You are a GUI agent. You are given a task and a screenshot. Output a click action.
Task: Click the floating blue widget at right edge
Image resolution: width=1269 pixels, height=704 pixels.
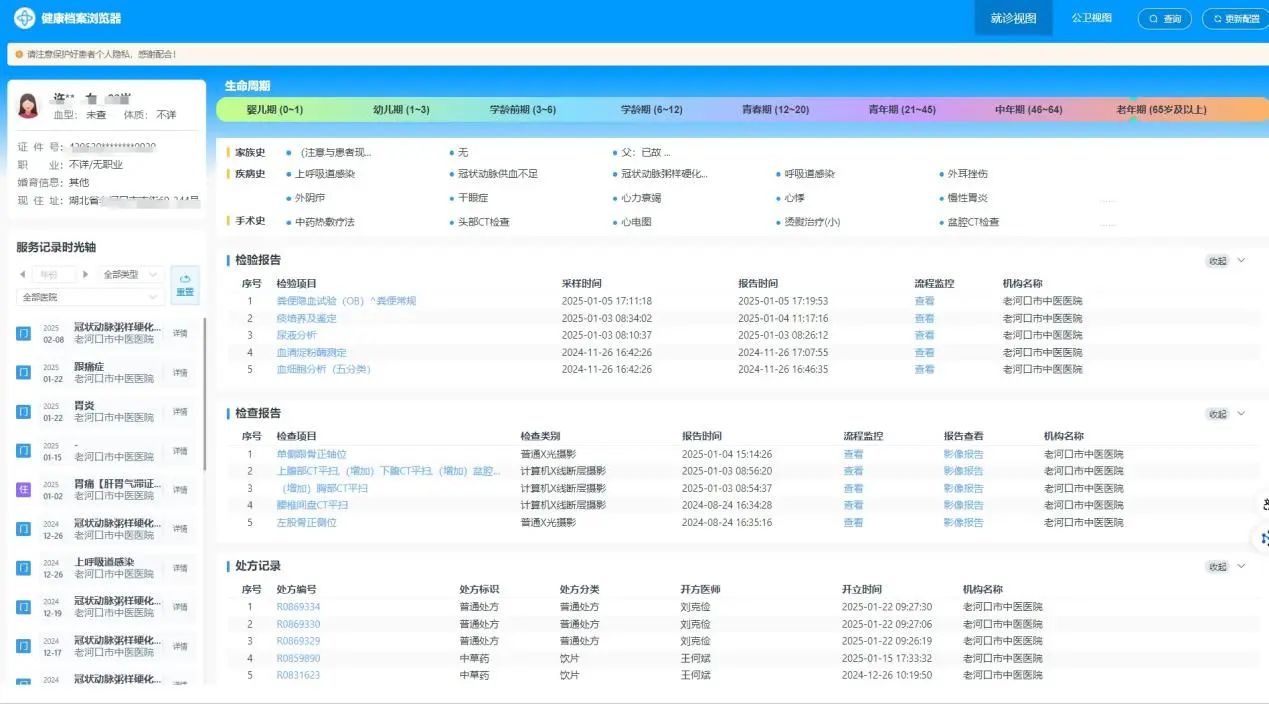[1262, 538]
